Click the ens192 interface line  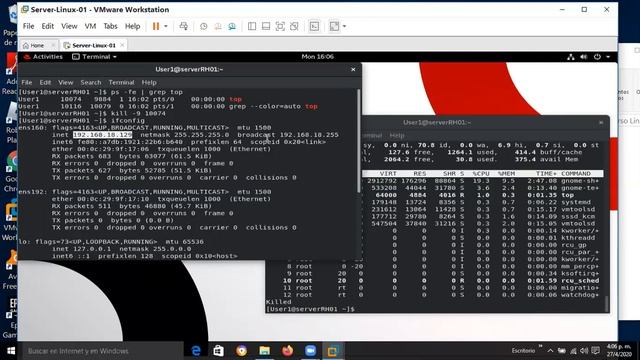coord(144,192)
